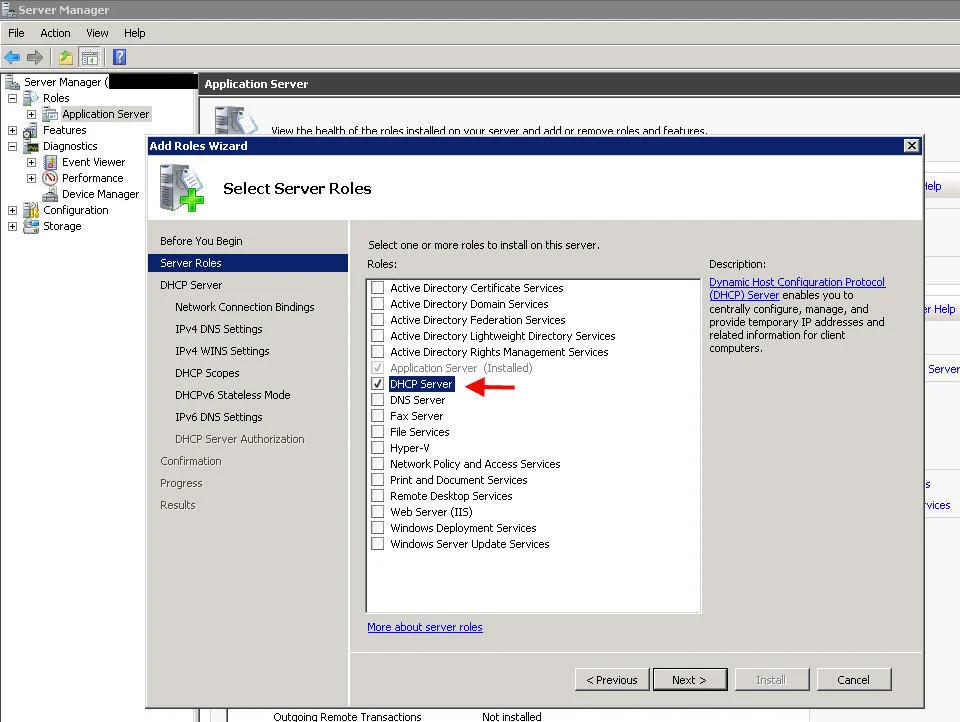960x722 pixels.
Task: Check Active Directory Certificate Services
Action: click(x=378, y=288)
